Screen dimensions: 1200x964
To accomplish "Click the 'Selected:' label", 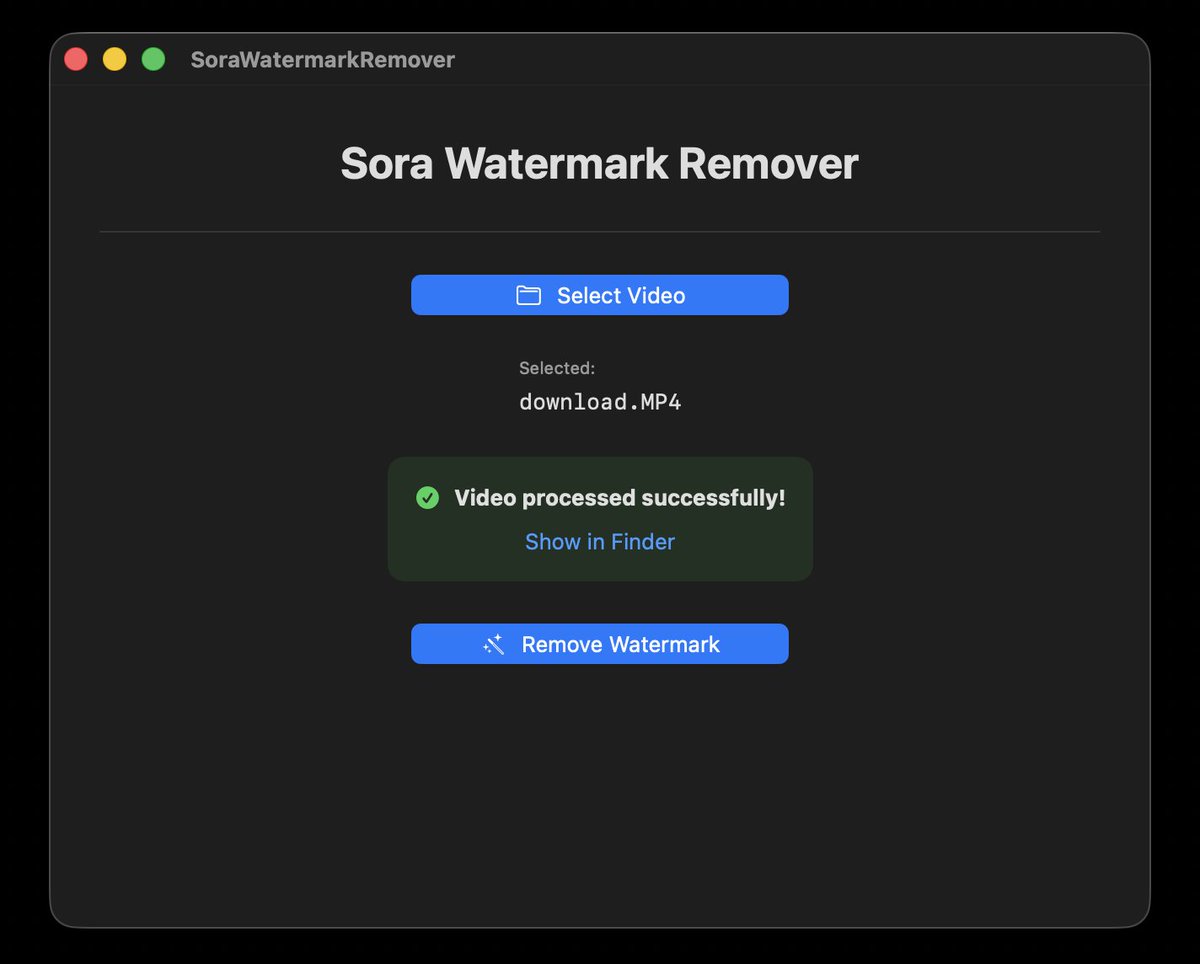I will coord(557,368).
